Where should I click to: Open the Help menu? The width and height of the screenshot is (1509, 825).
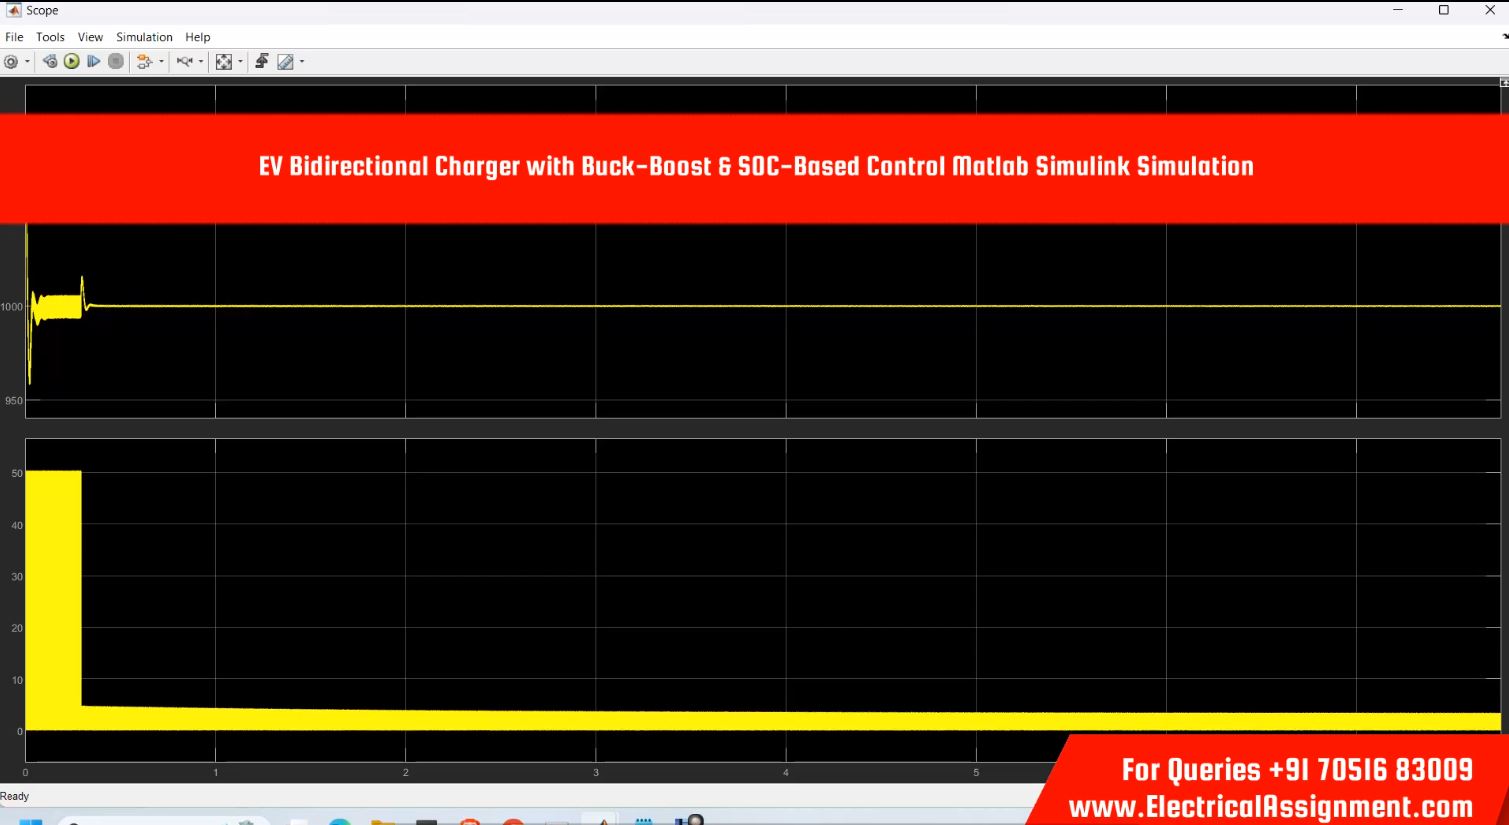[197, 37]
